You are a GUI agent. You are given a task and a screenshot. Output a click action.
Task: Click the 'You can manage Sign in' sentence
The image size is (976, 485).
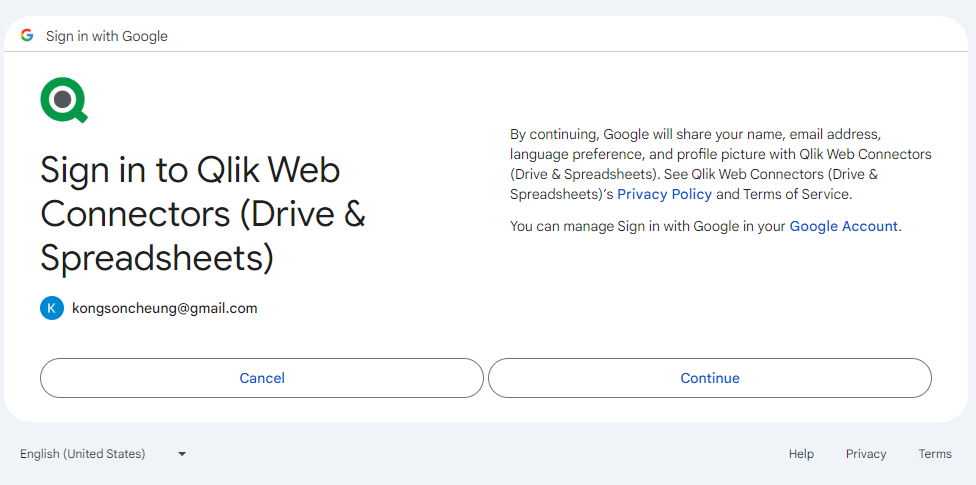[x=706, y=226]
